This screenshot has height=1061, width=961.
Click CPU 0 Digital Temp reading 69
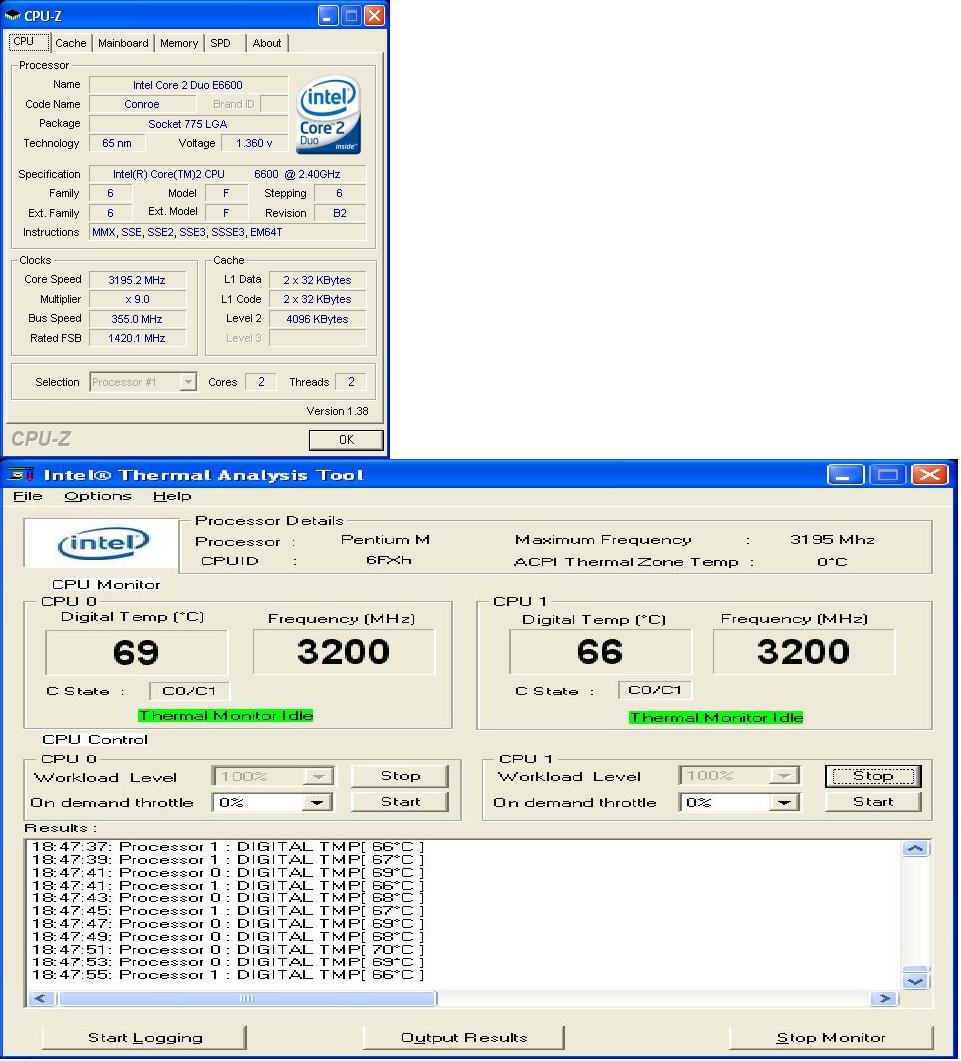(x=136, y=652)
